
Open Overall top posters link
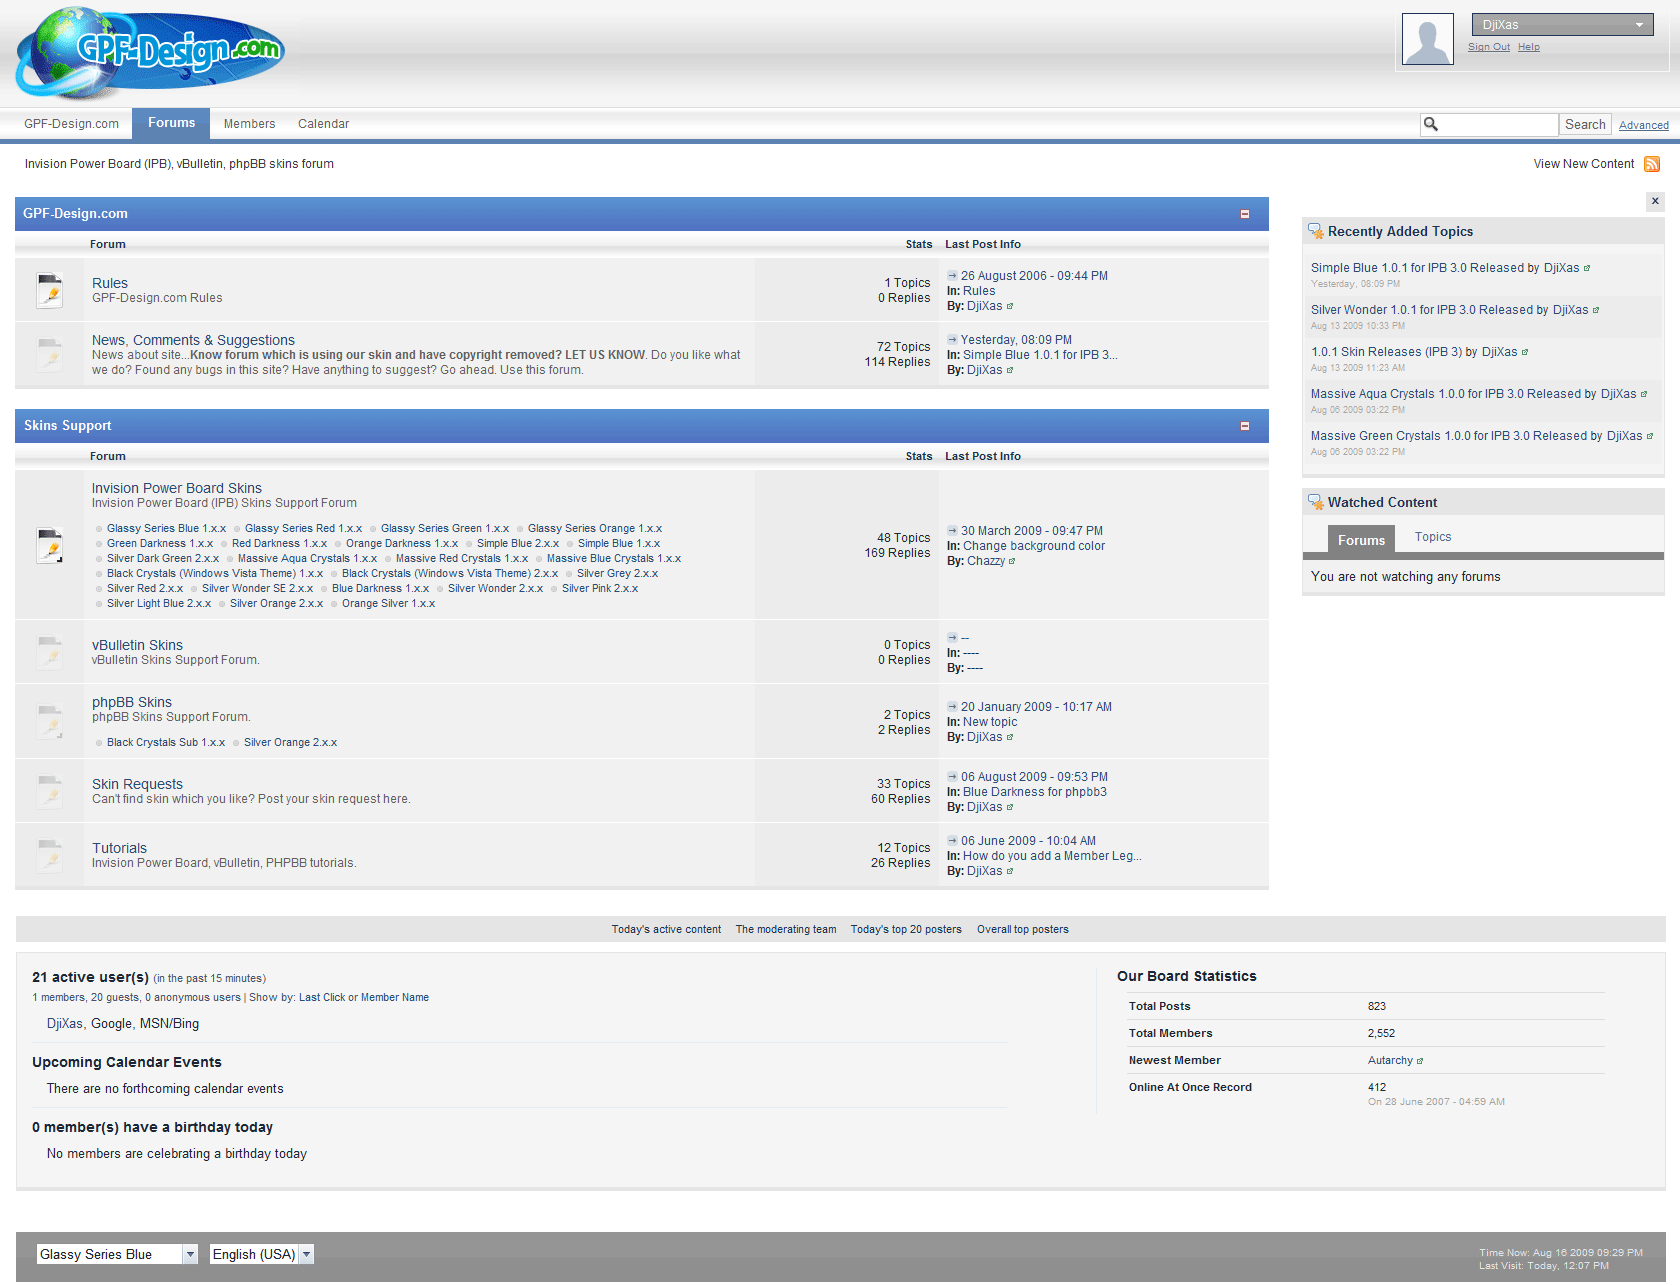[1022, 930]
